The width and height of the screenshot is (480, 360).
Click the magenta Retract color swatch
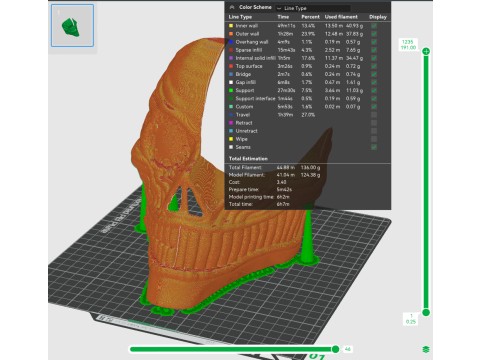pyautogui.click(x=231, y=123)
